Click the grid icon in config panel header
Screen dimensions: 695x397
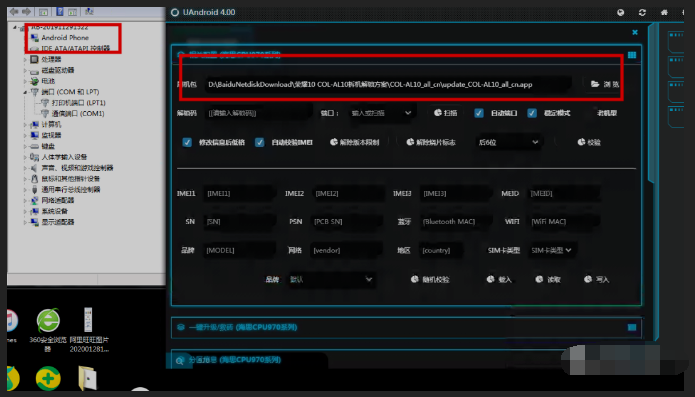(x=632, y=54)
